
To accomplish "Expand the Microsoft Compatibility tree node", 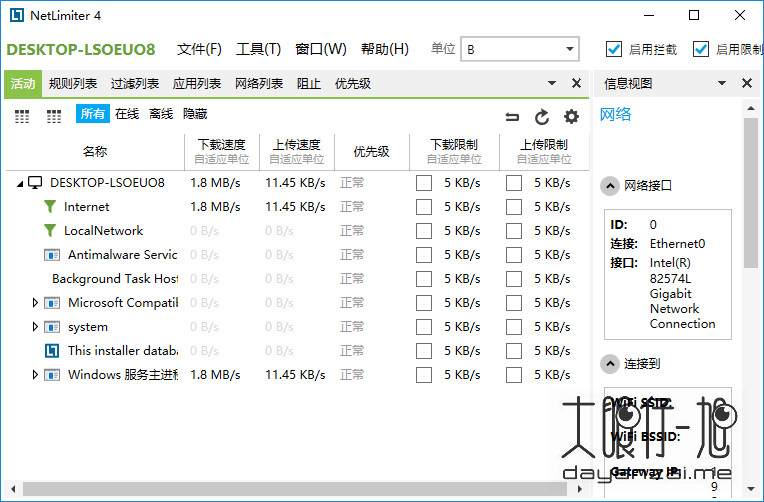I will click(x=35, y=303).
